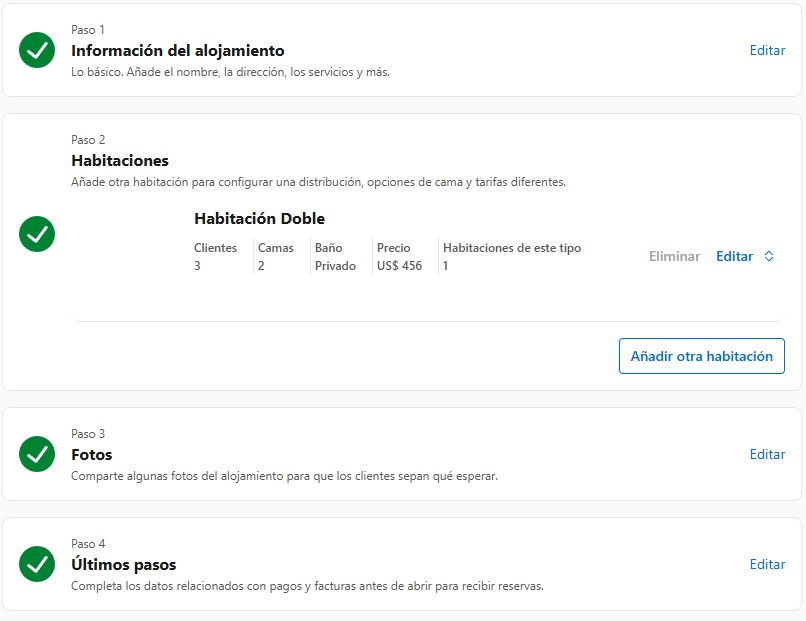Click the Clientes column label
The image size is (806, 621).
coord(215,248)
